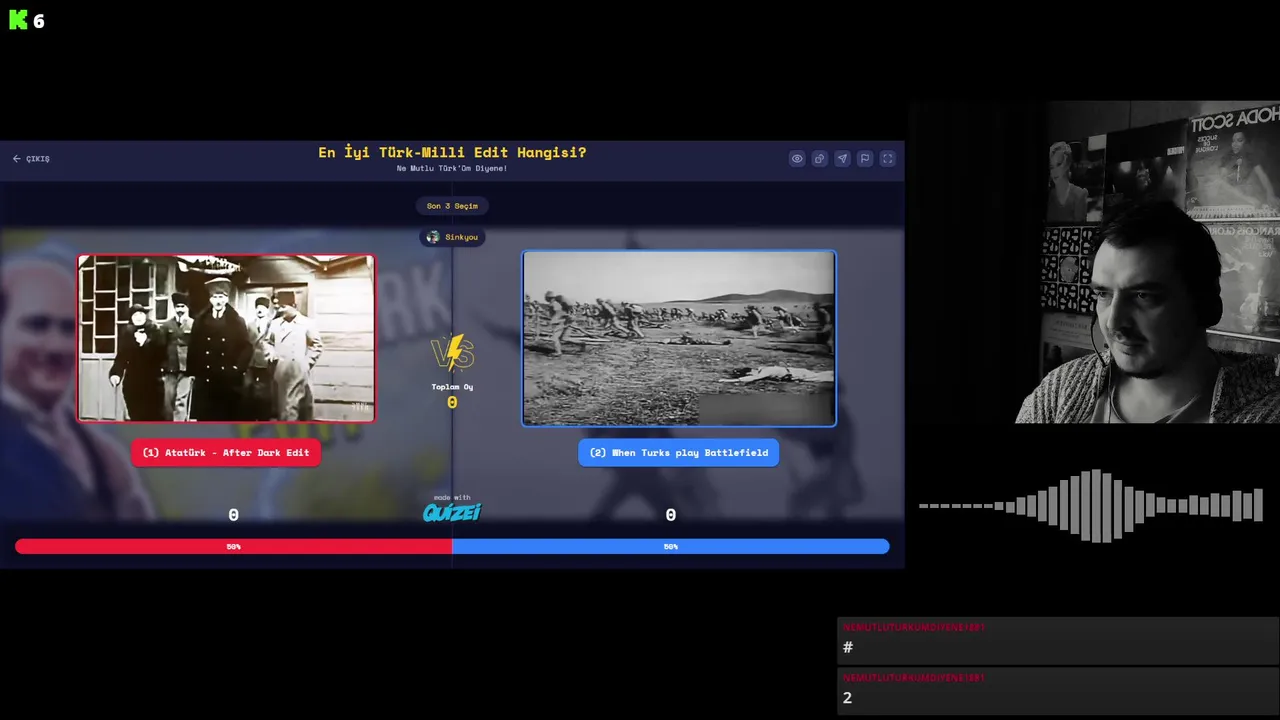Click the Toplam Oy total votes counter
1280x720 pixels.
tap(452, 396)
